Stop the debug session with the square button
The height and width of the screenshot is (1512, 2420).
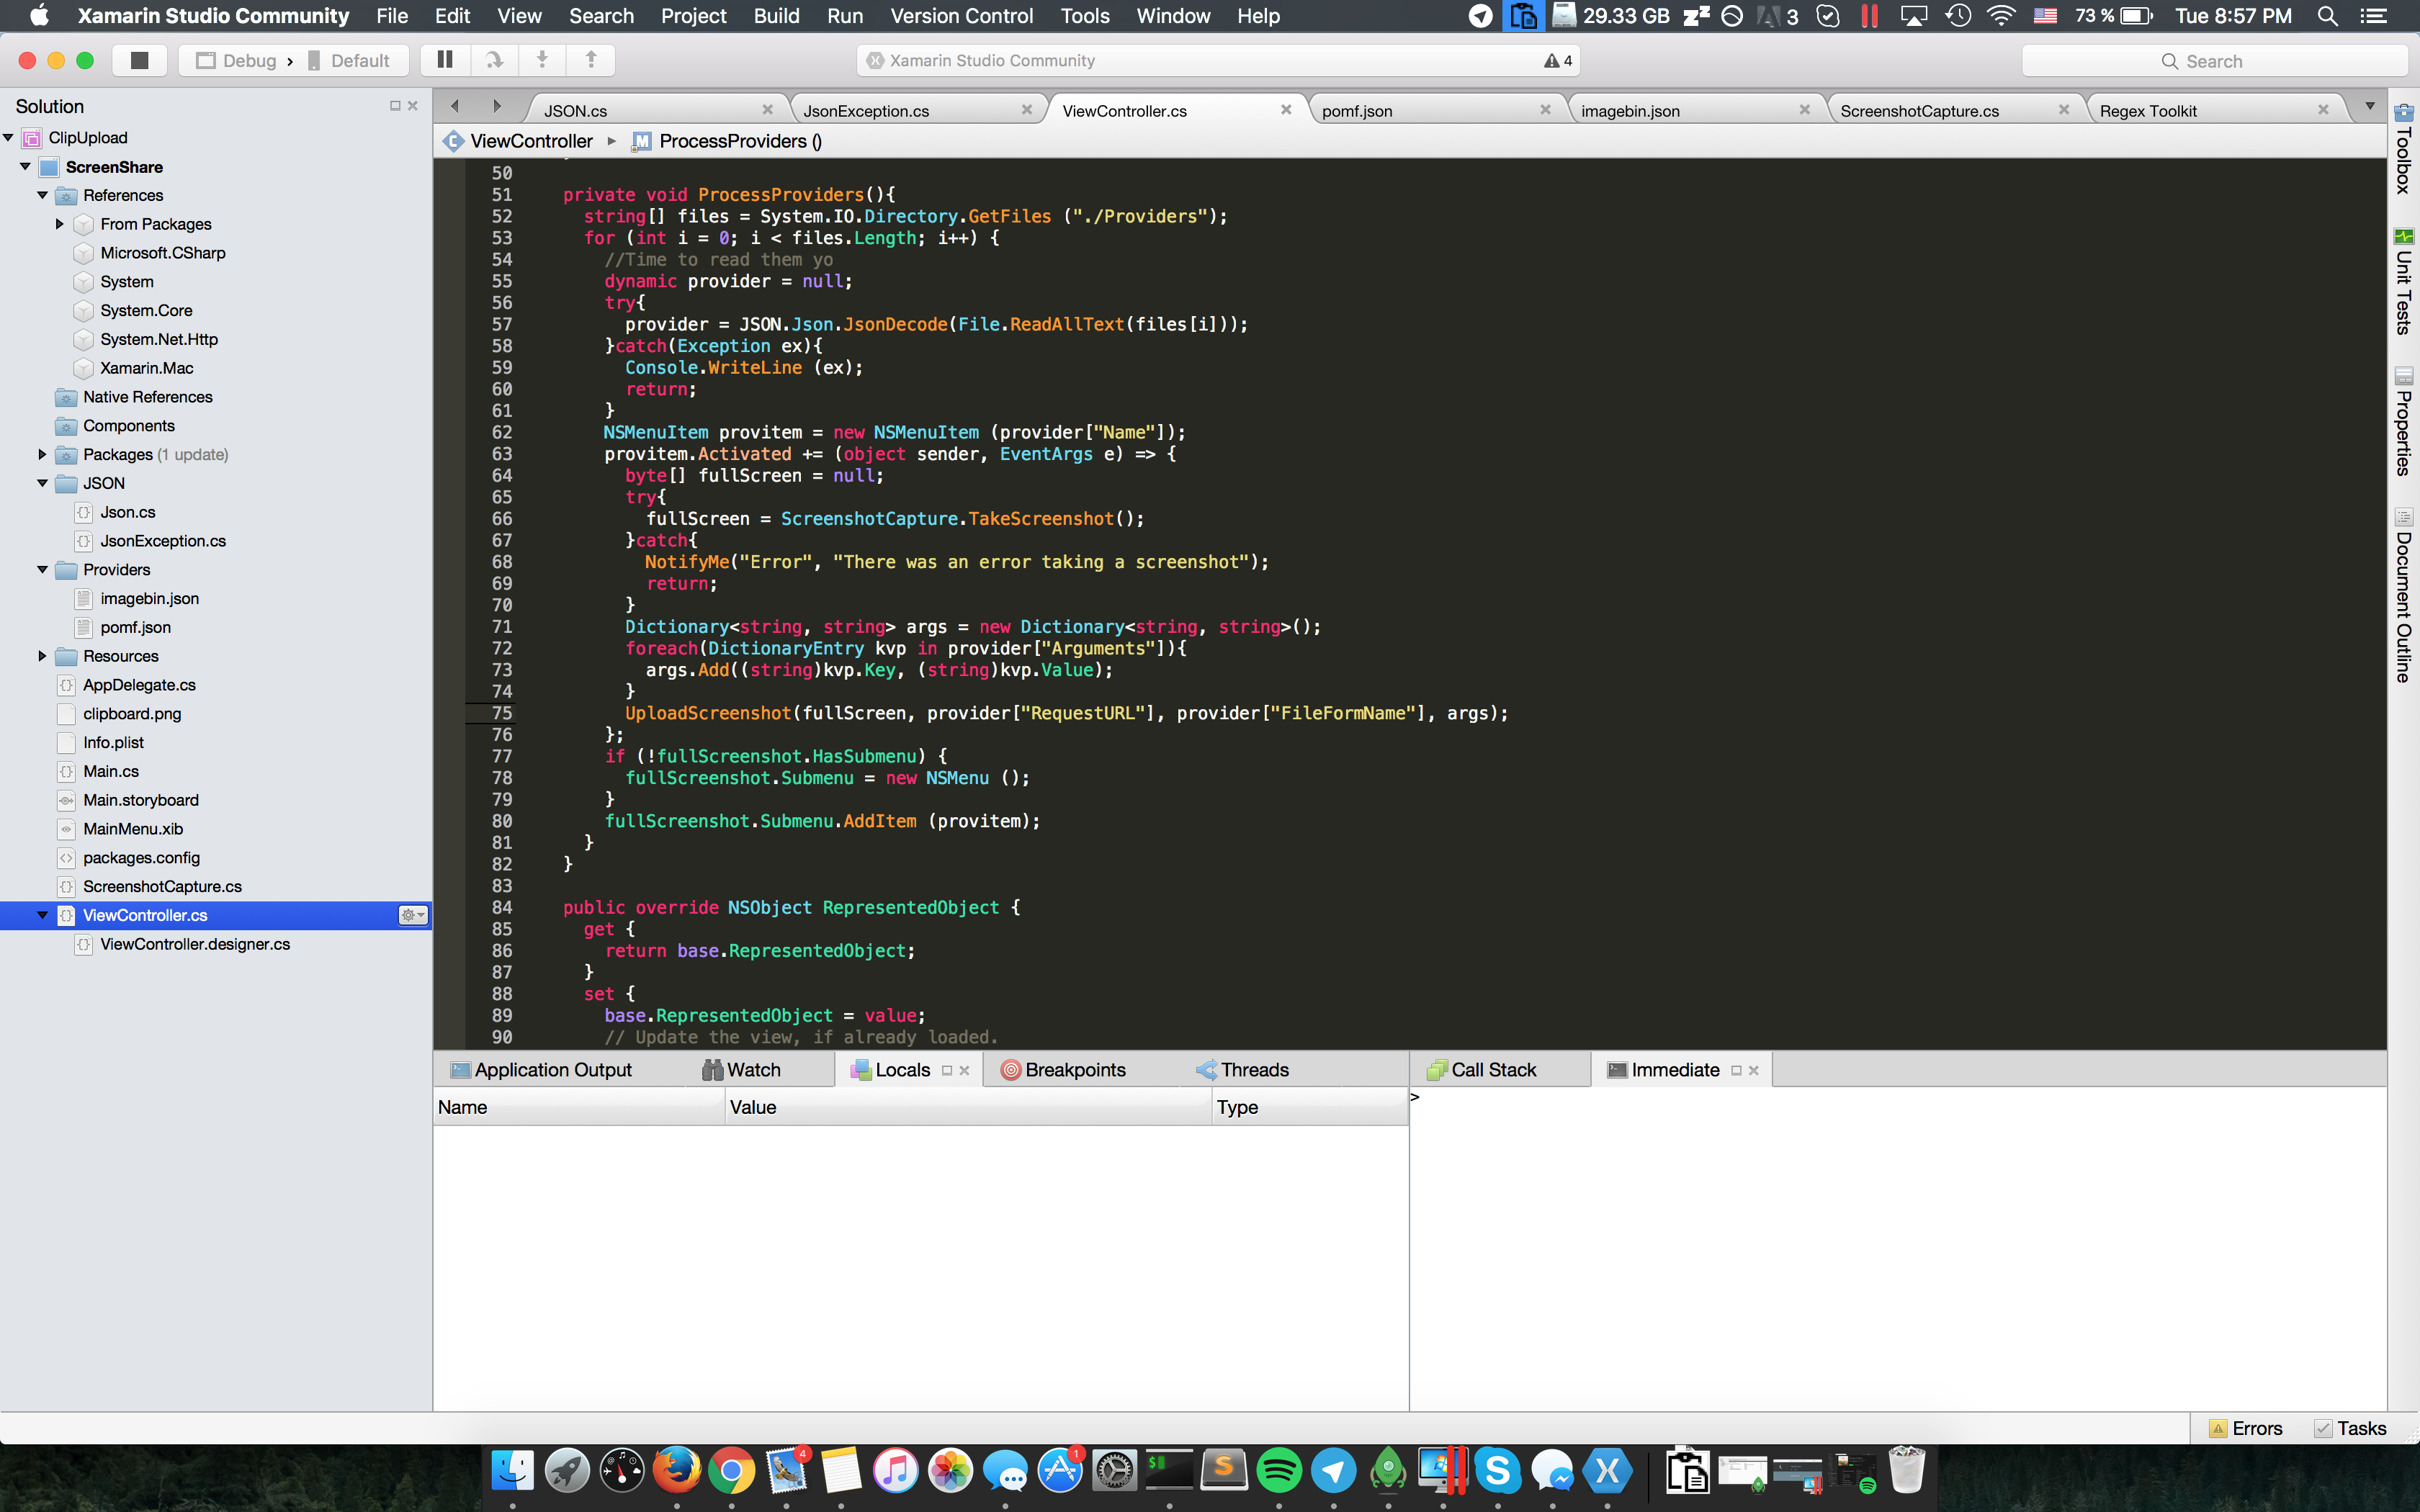(x=139, y=61)
